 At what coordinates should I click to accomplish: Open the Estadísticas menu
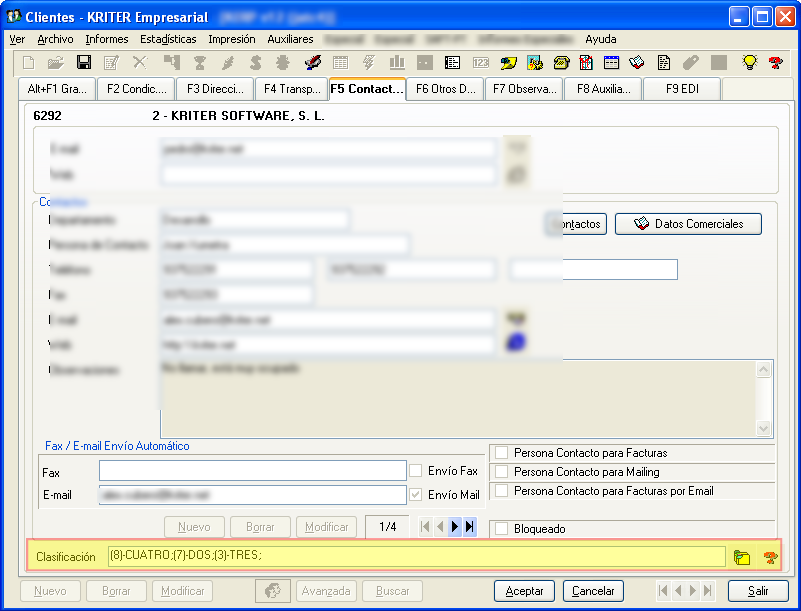168,39
